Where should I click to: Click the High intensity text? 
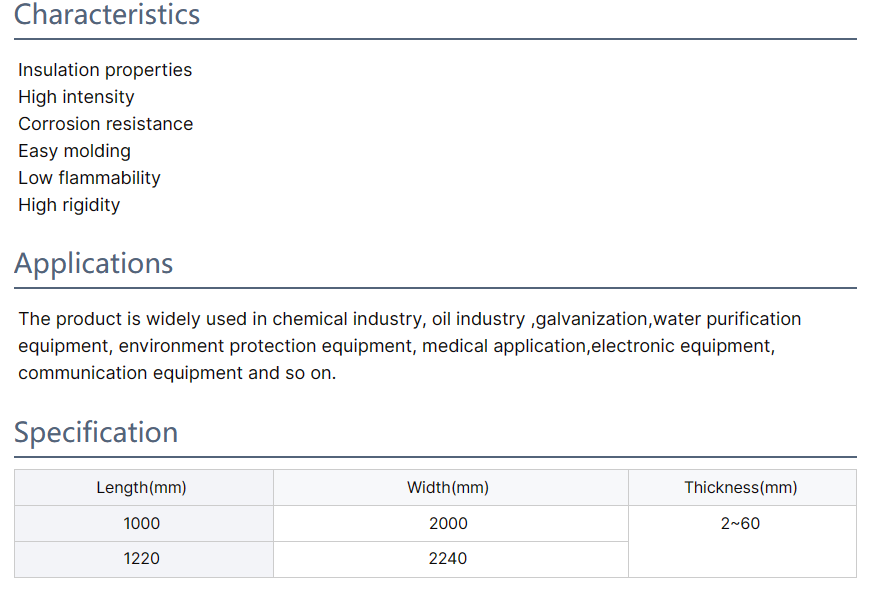pos(76,97)
